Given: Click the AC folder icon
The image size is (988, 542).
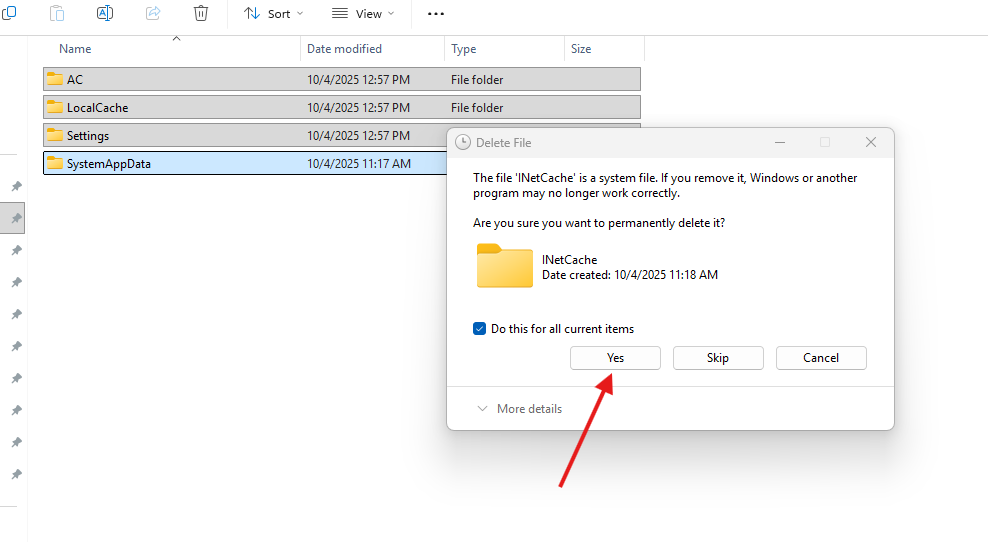Looking at the screenshot, I should click(55, 79).
